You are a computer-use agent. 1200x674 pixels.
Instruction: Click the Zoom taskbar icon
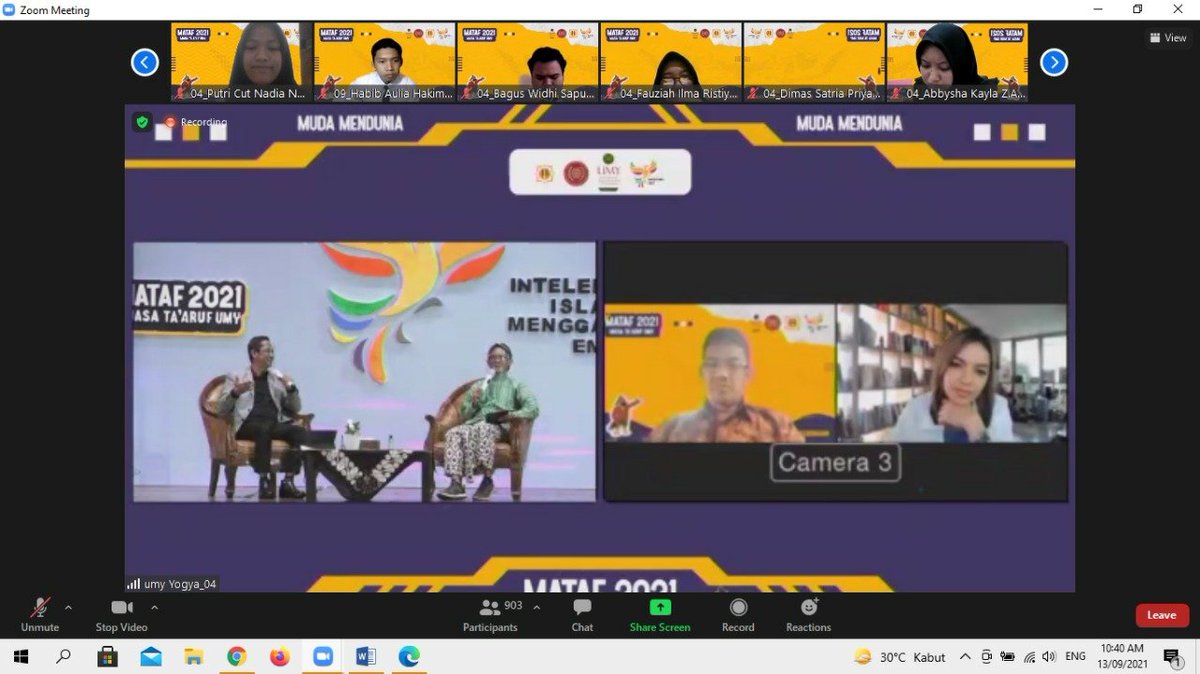pyautogui.click(x=323, y=657)
